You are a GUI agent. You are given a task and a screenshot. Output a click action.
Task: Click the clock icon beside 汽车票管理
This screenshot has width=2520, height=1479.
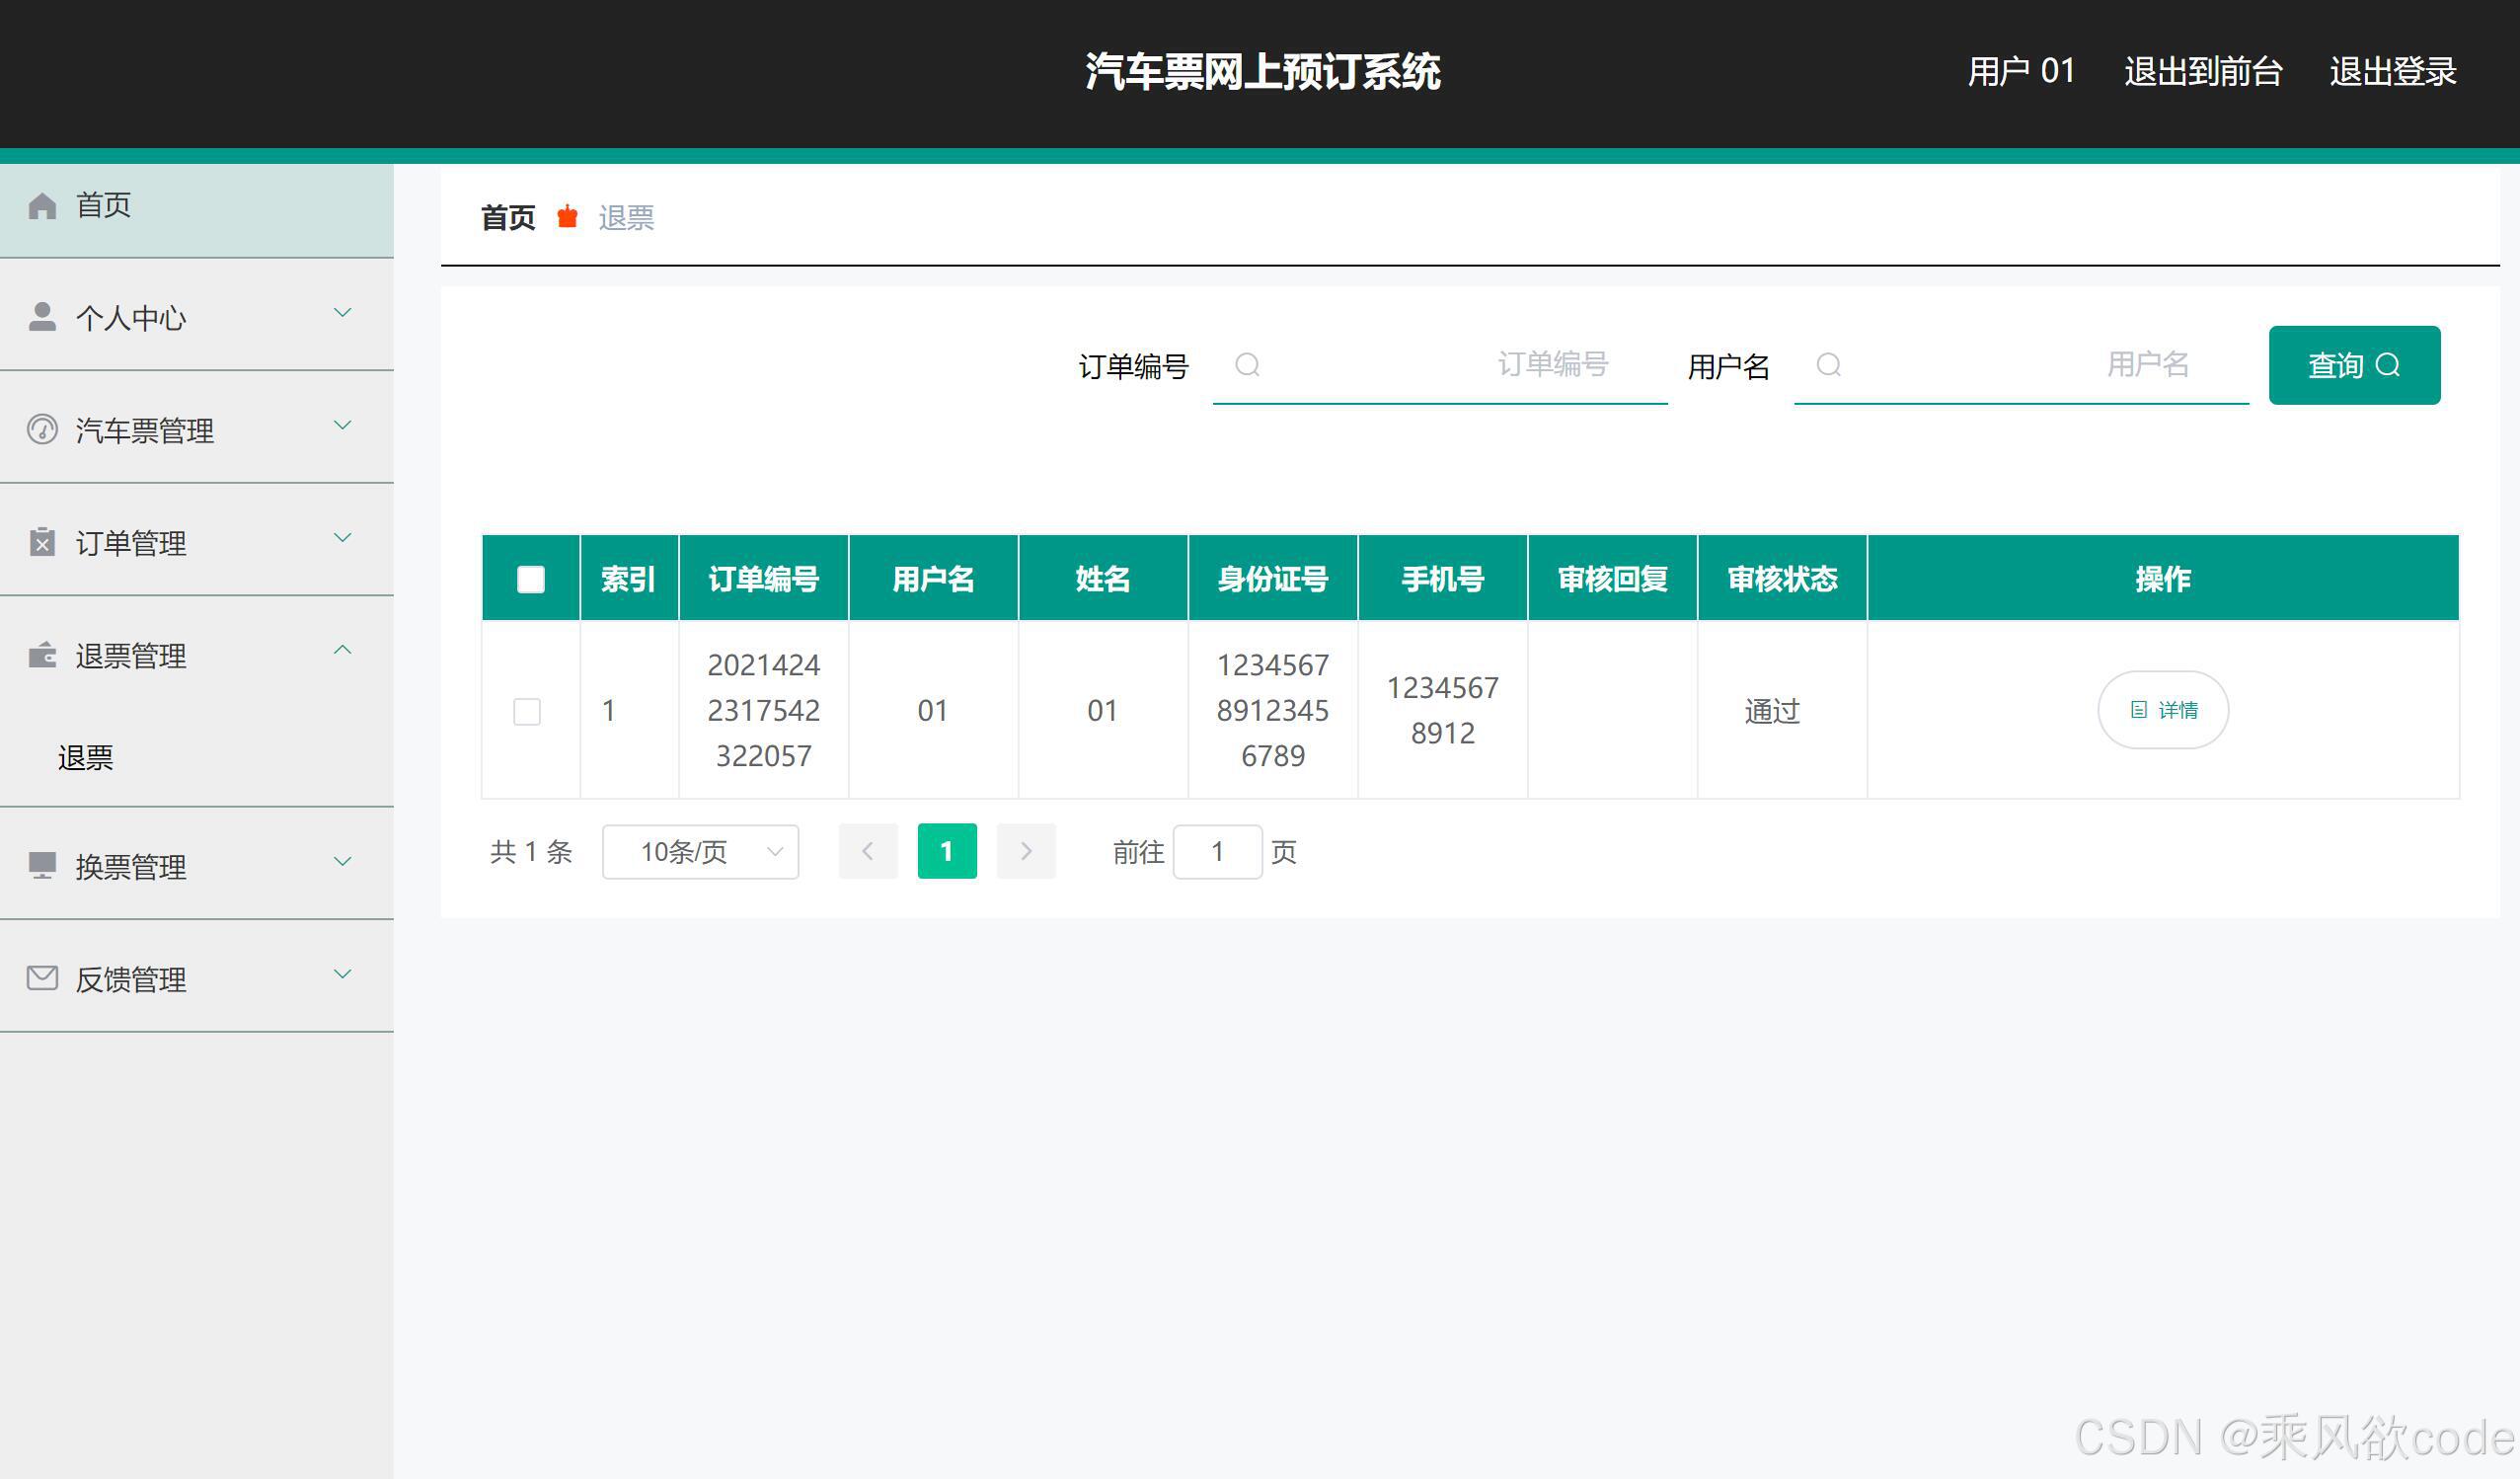[x=42, y=429]
